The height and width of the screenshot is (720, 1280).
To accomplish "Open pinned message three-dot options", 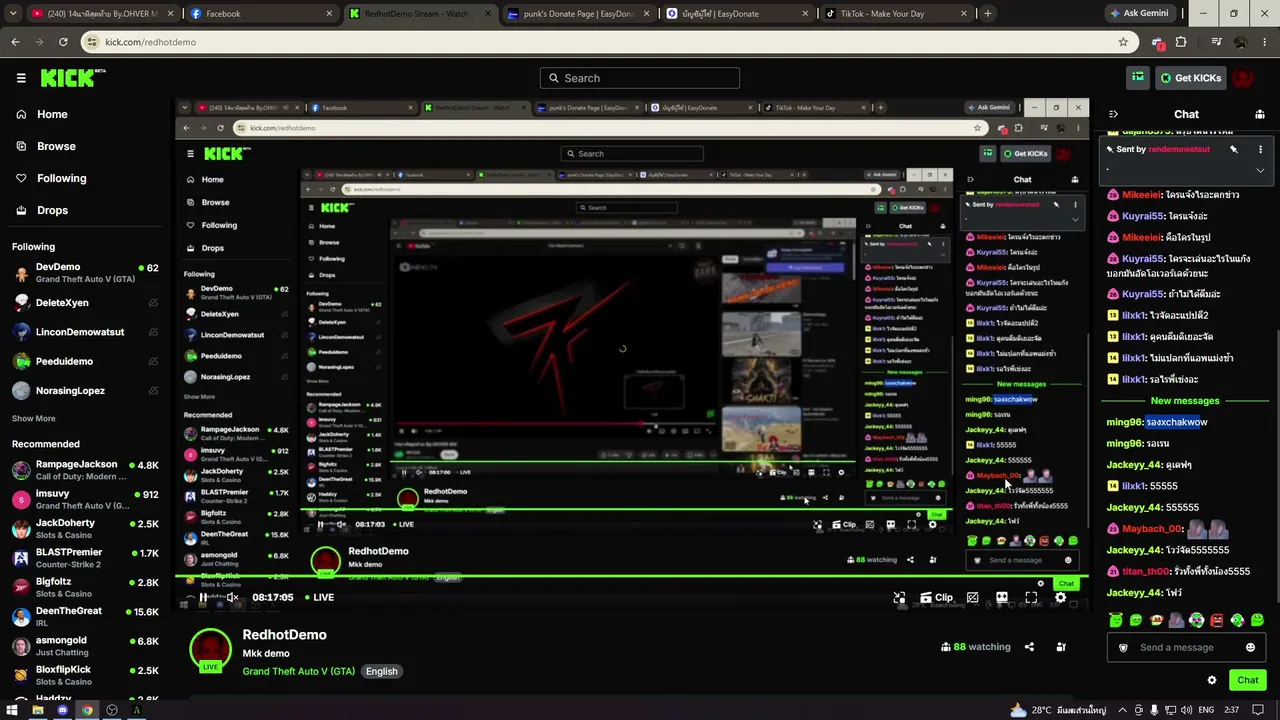I will coord(1260,149).
